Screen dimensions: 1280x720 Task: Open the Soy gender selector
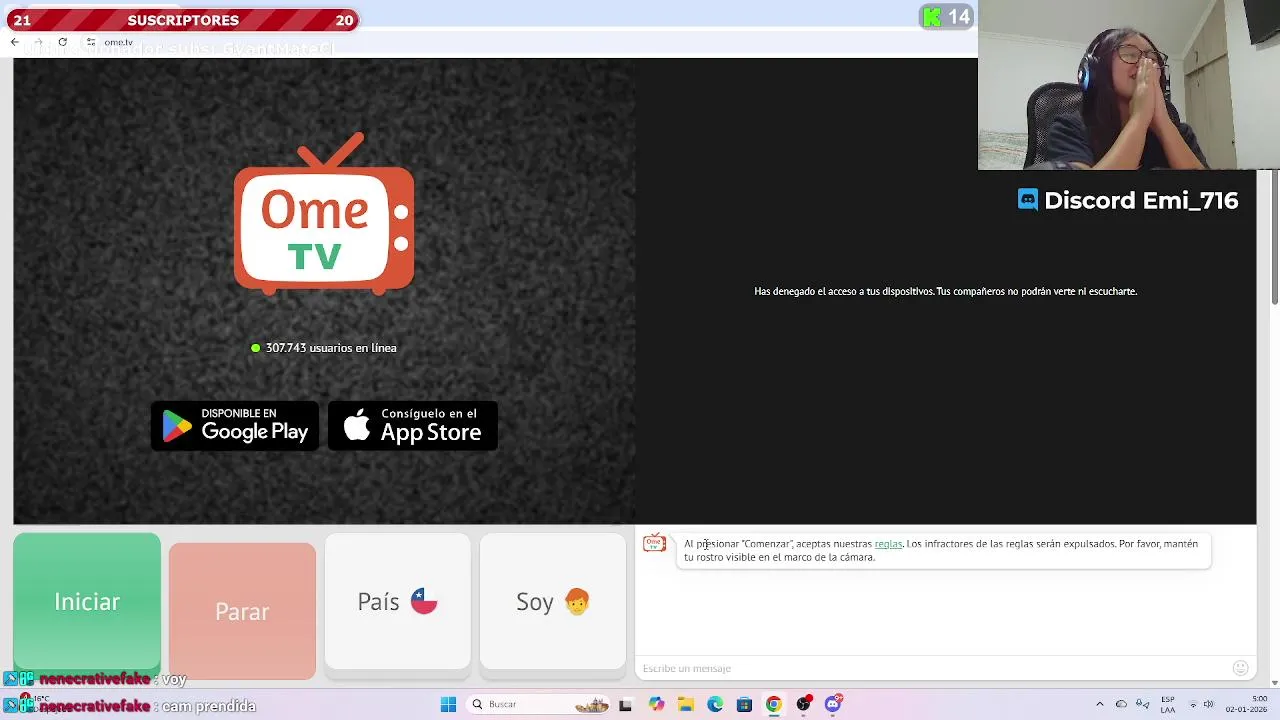point(552,601)
